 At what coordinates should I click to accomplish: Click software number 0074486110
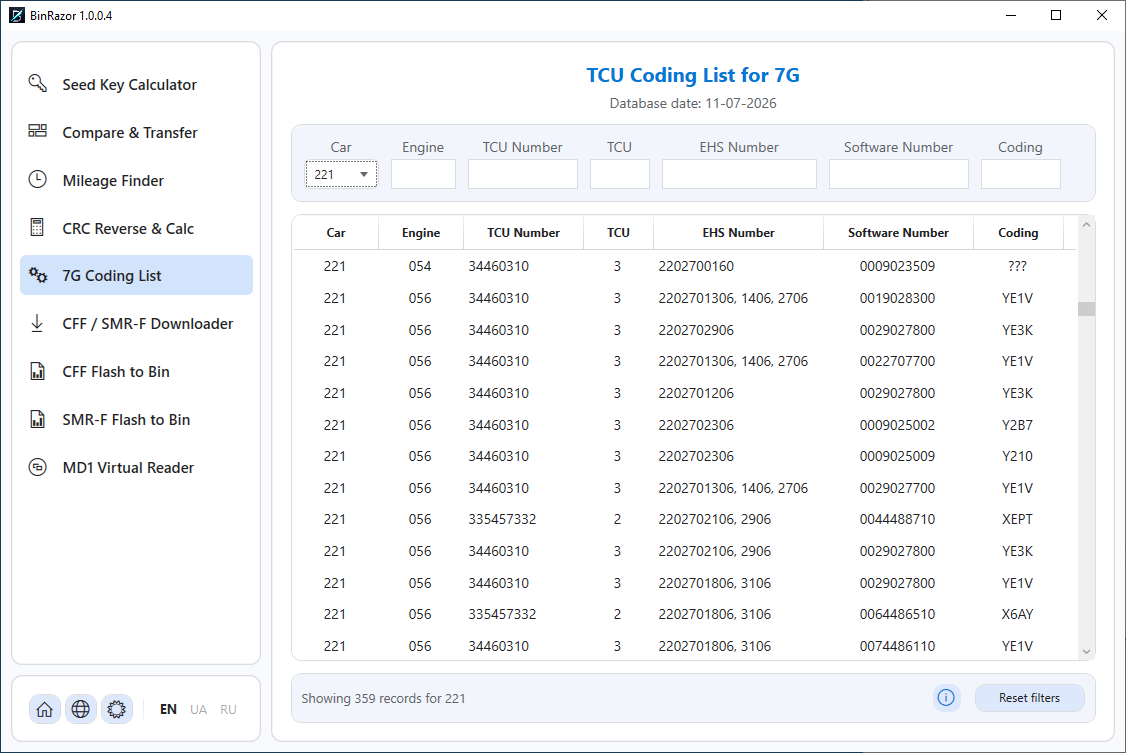[x=897, y=646]
